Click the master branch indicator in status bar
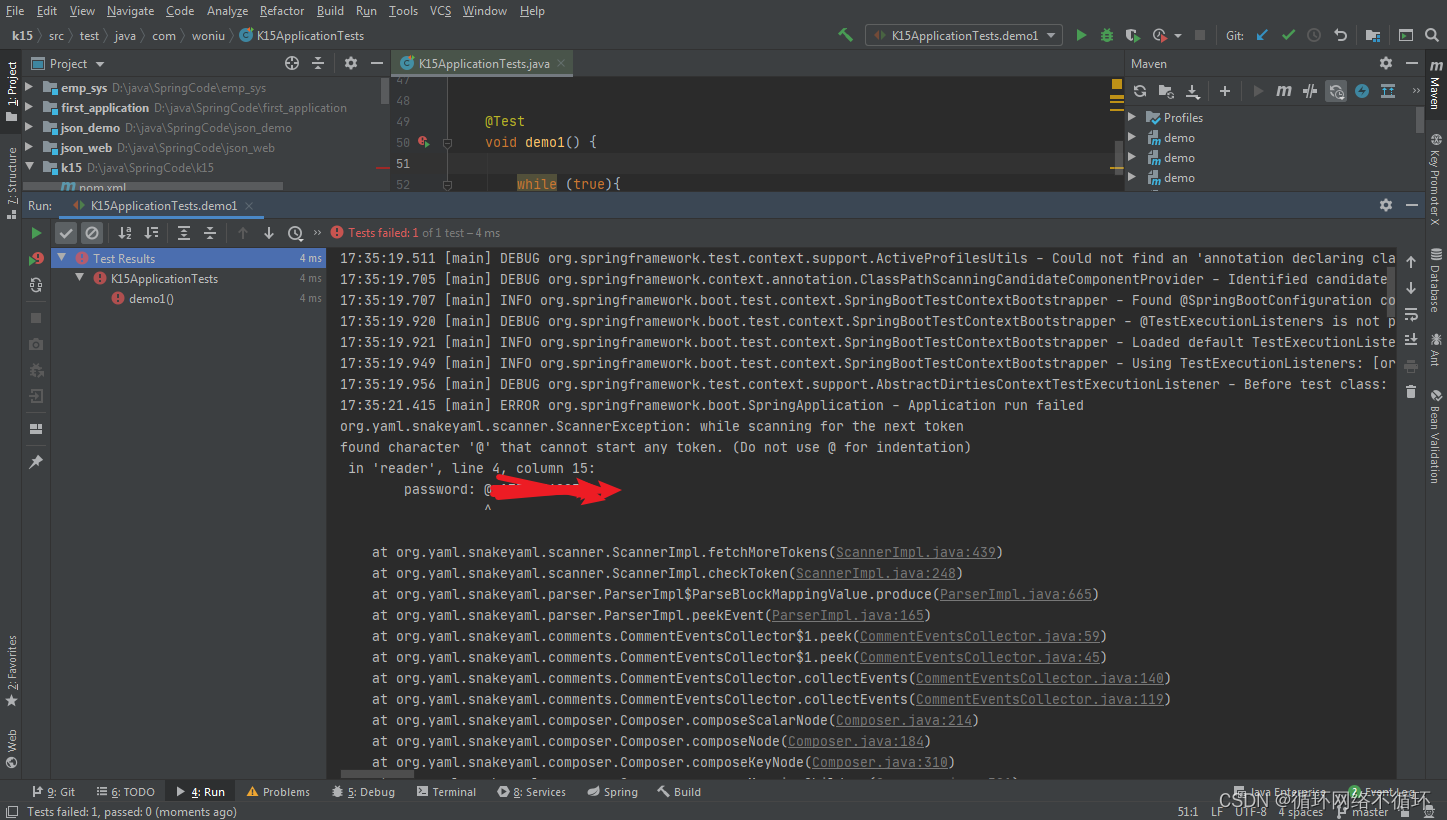Screen dimensions: 1447x820 [x=1371, y=811]
